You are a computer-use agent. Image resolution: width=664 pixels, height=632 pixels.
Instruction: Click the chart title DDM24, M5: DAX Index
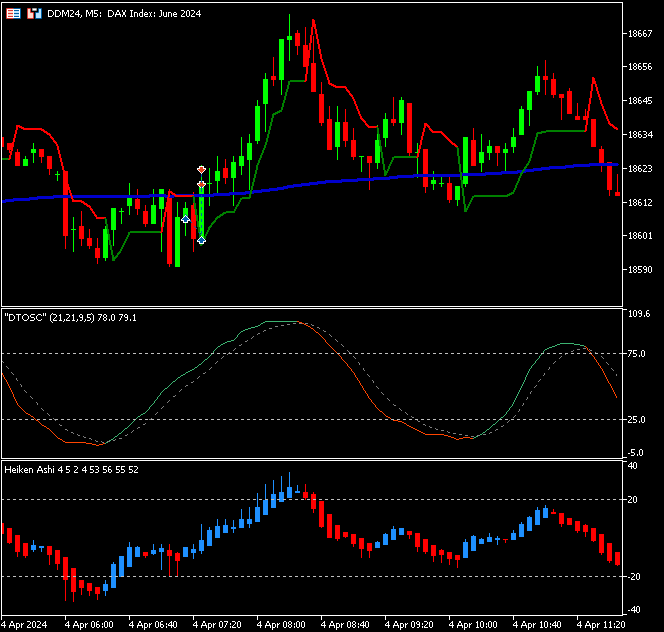pos(124,14)
